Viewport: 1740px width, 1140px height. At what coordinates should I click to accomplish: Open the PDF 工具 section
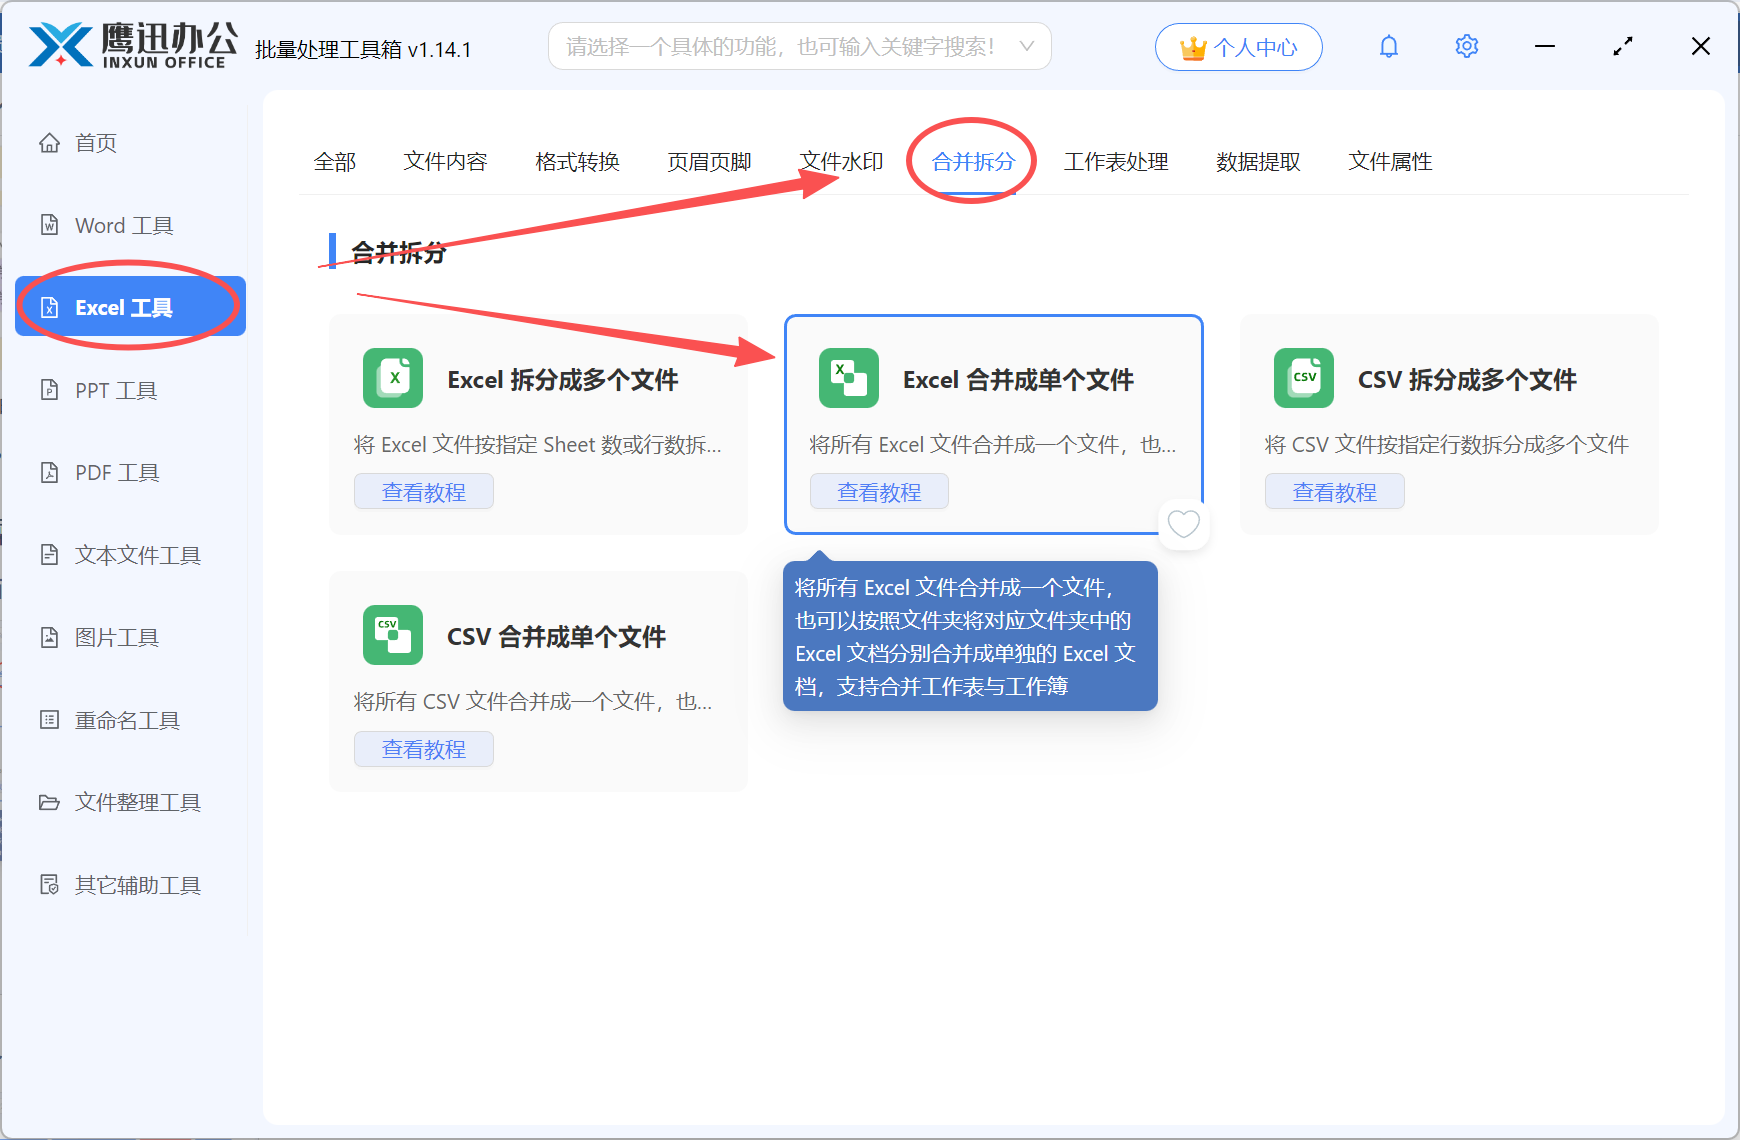(114, 472)
